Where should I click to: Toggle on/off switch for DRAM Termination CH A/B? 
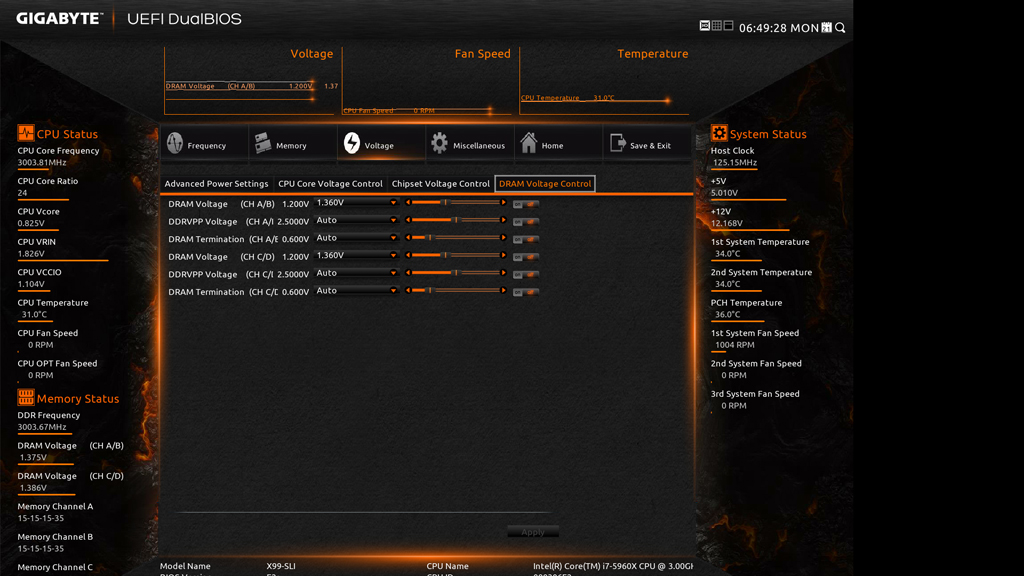525,239
